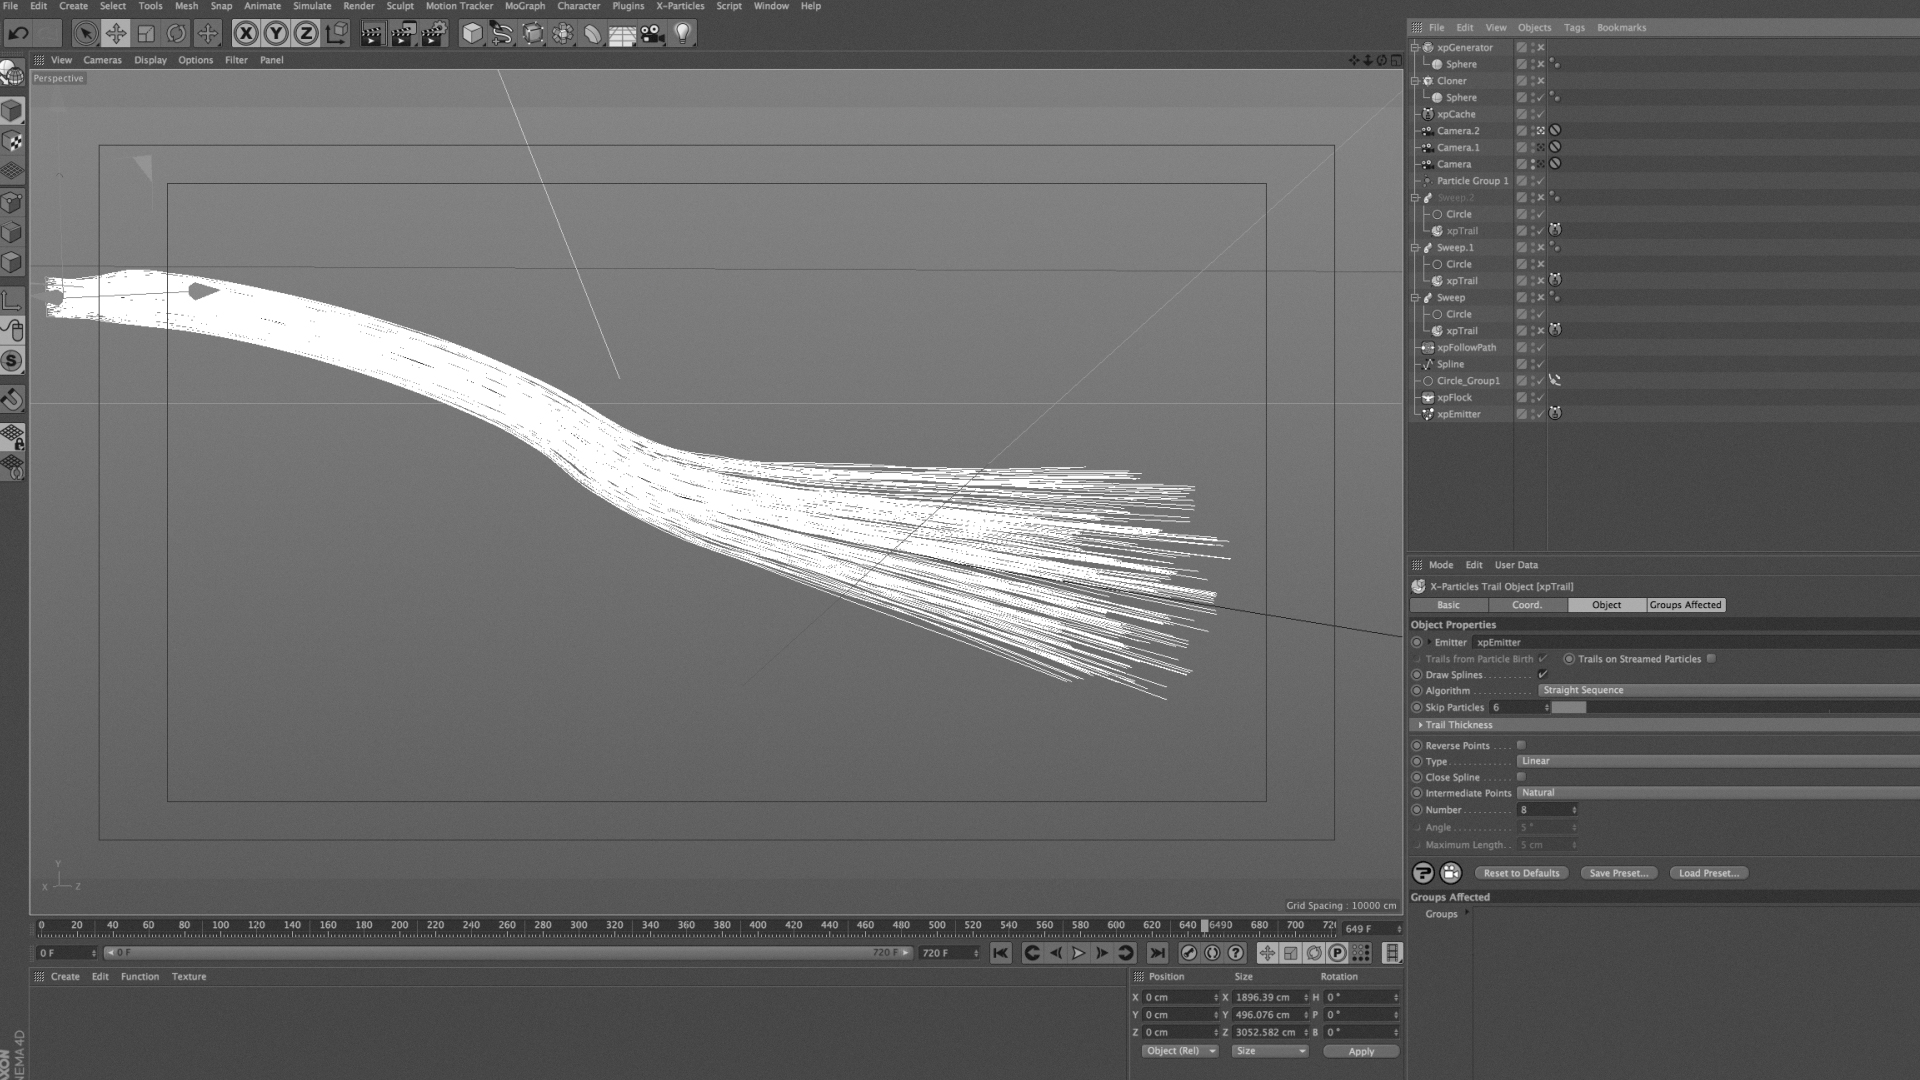Open the Type Linear dropdown
The width and height of the screenshot is (1920, 1080).
(x=1718, y=761)
